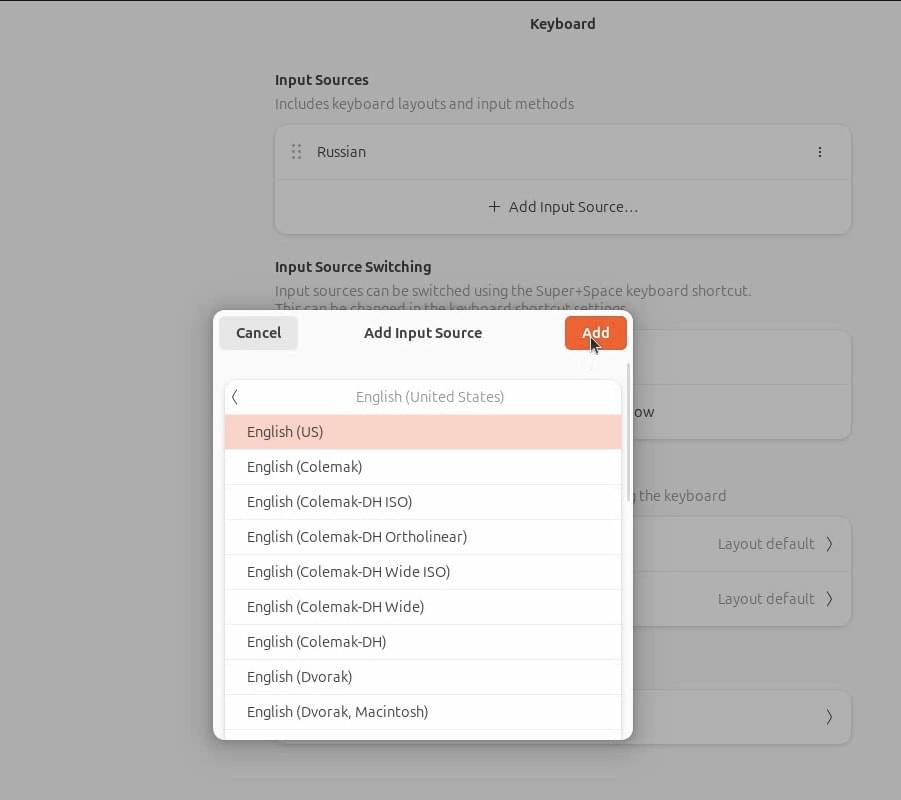The width and height of the screenshot is (901, 800).
Task: Open the bottom row chevron in Keyboard settings
Action: point(829,717)
